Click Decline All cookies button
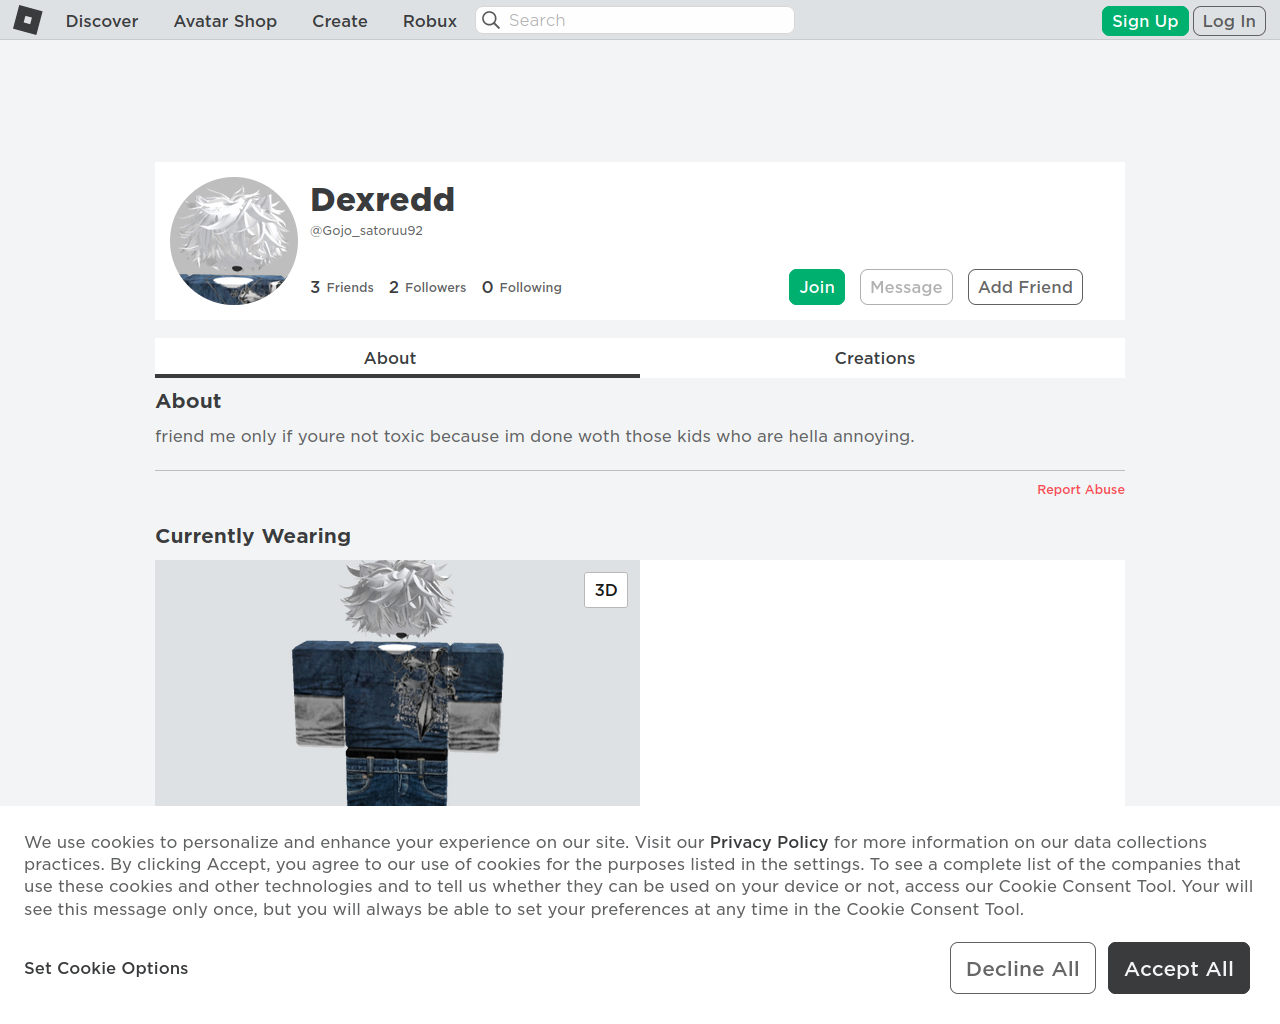The height and width of the screenshot is (1024, 1280). click(1023, 968)
